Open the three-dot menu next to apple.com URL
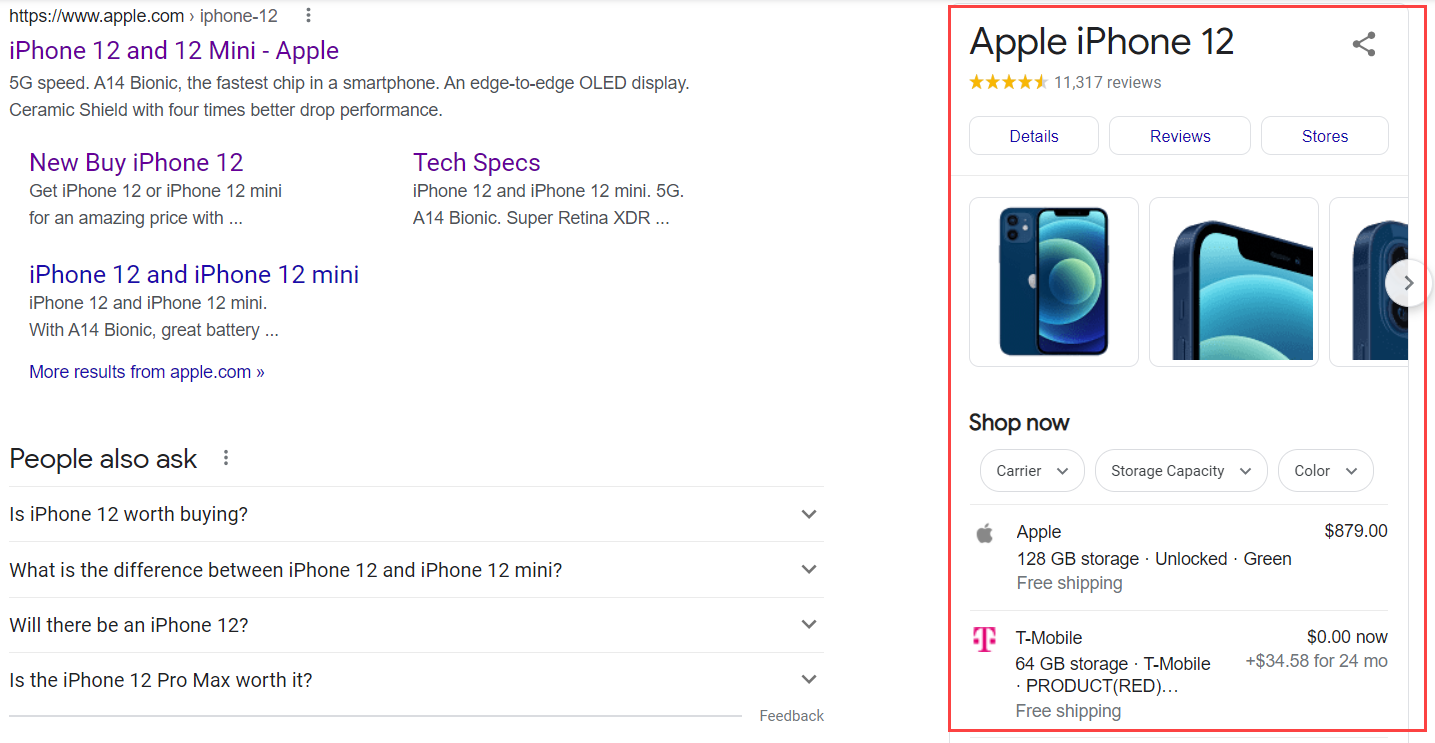Image resolution: width=1435 pixels, height=743 pixels. pos(308,15)
